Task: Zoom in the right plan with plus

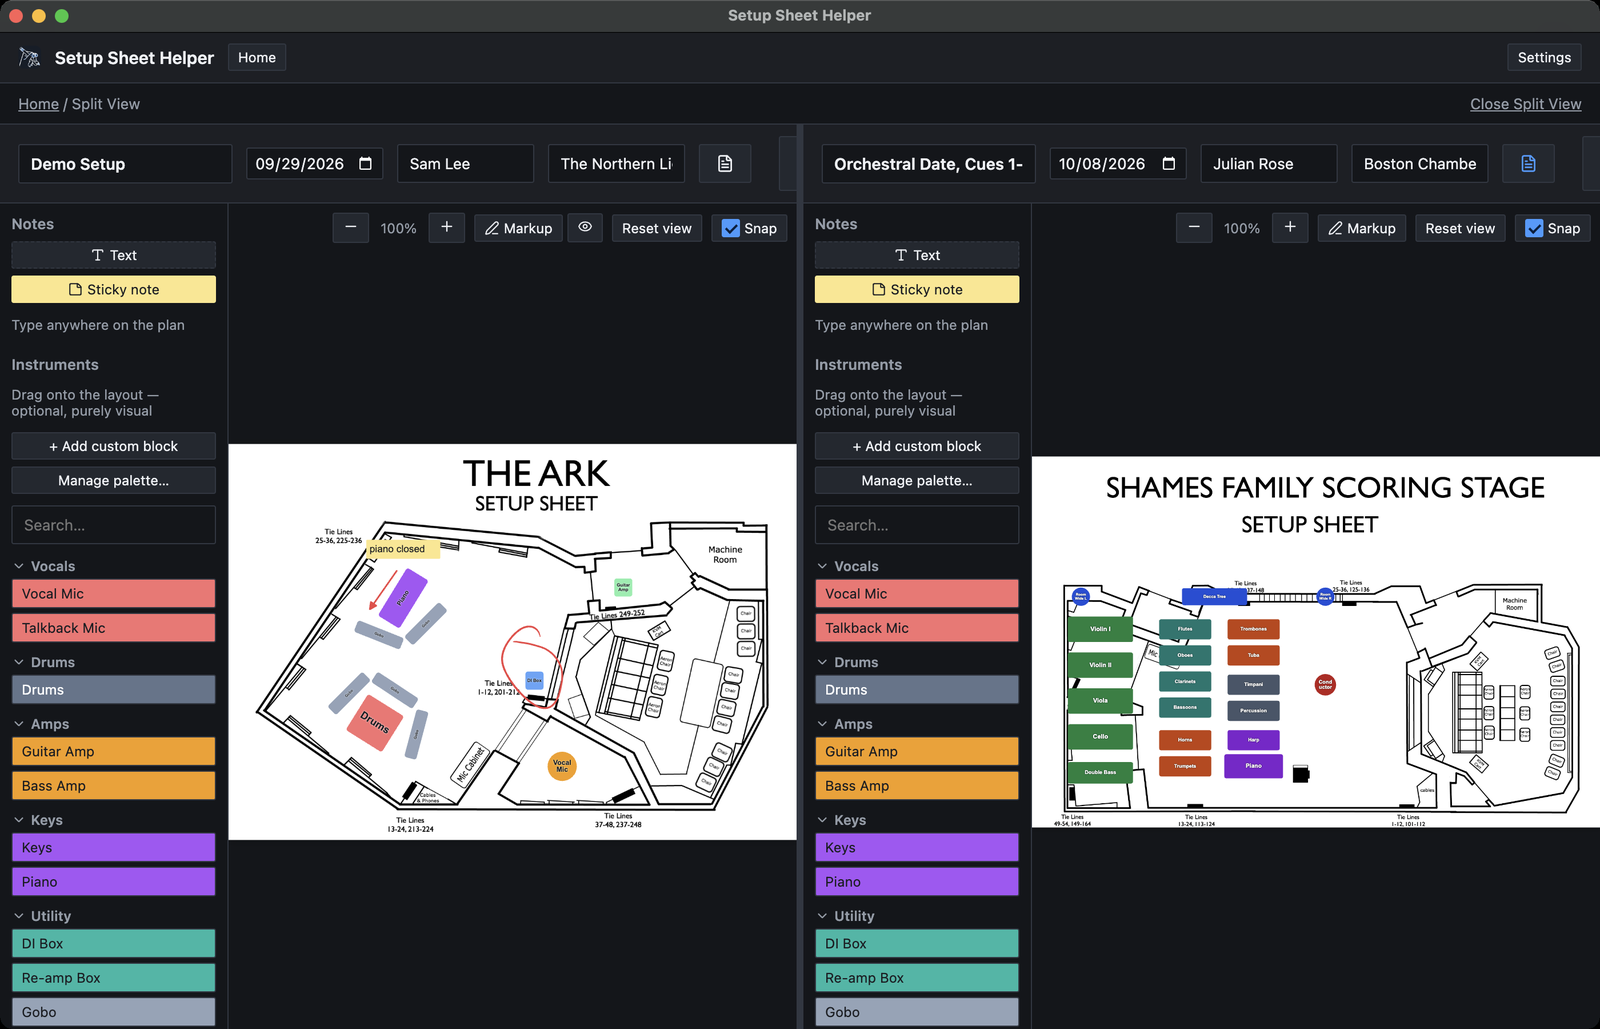Action: tap(1290, 228)
